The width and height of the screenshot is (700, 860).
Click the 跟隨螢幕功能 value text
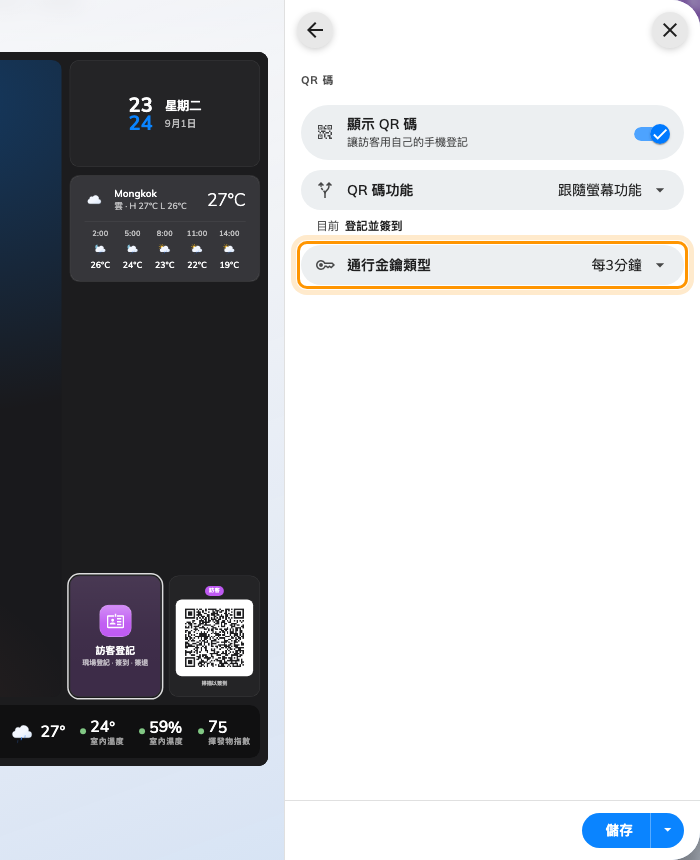point(600,190)
